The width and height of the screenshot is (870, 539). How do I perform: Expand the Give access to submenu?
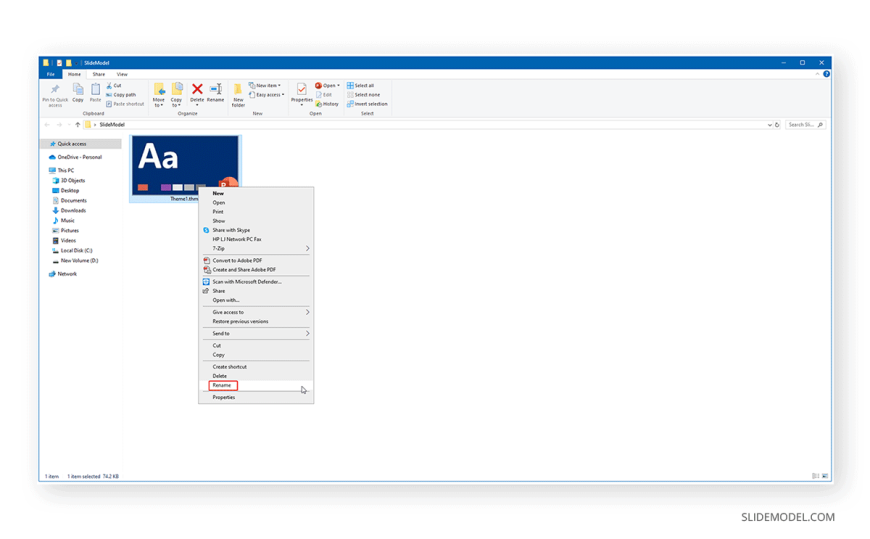pyautogui.click(x=256, y=312)
